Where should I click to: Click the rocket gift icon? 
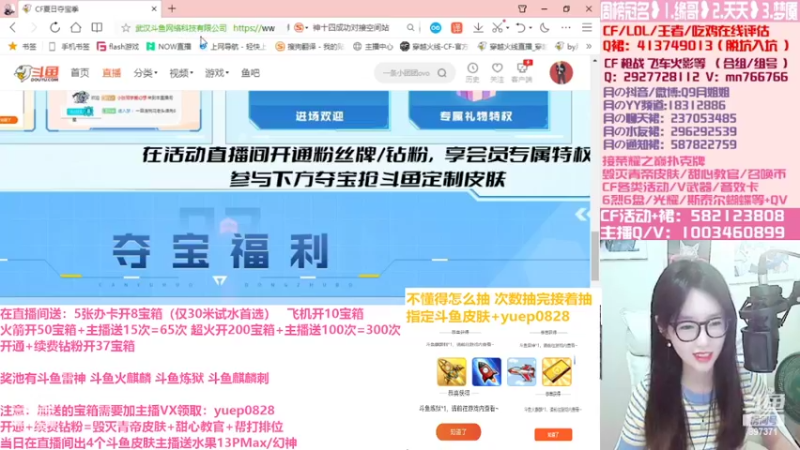pyautogui.click(x=486, y=372)
